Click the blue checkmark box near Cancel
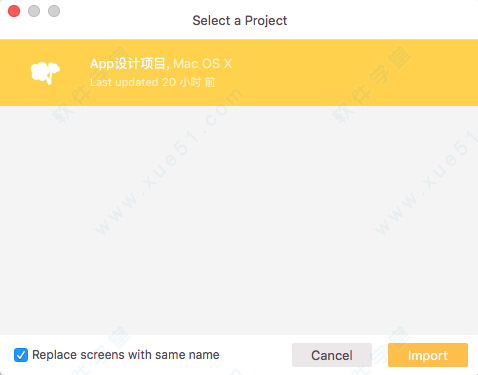The image size is (478, 375). coord(21,355)
